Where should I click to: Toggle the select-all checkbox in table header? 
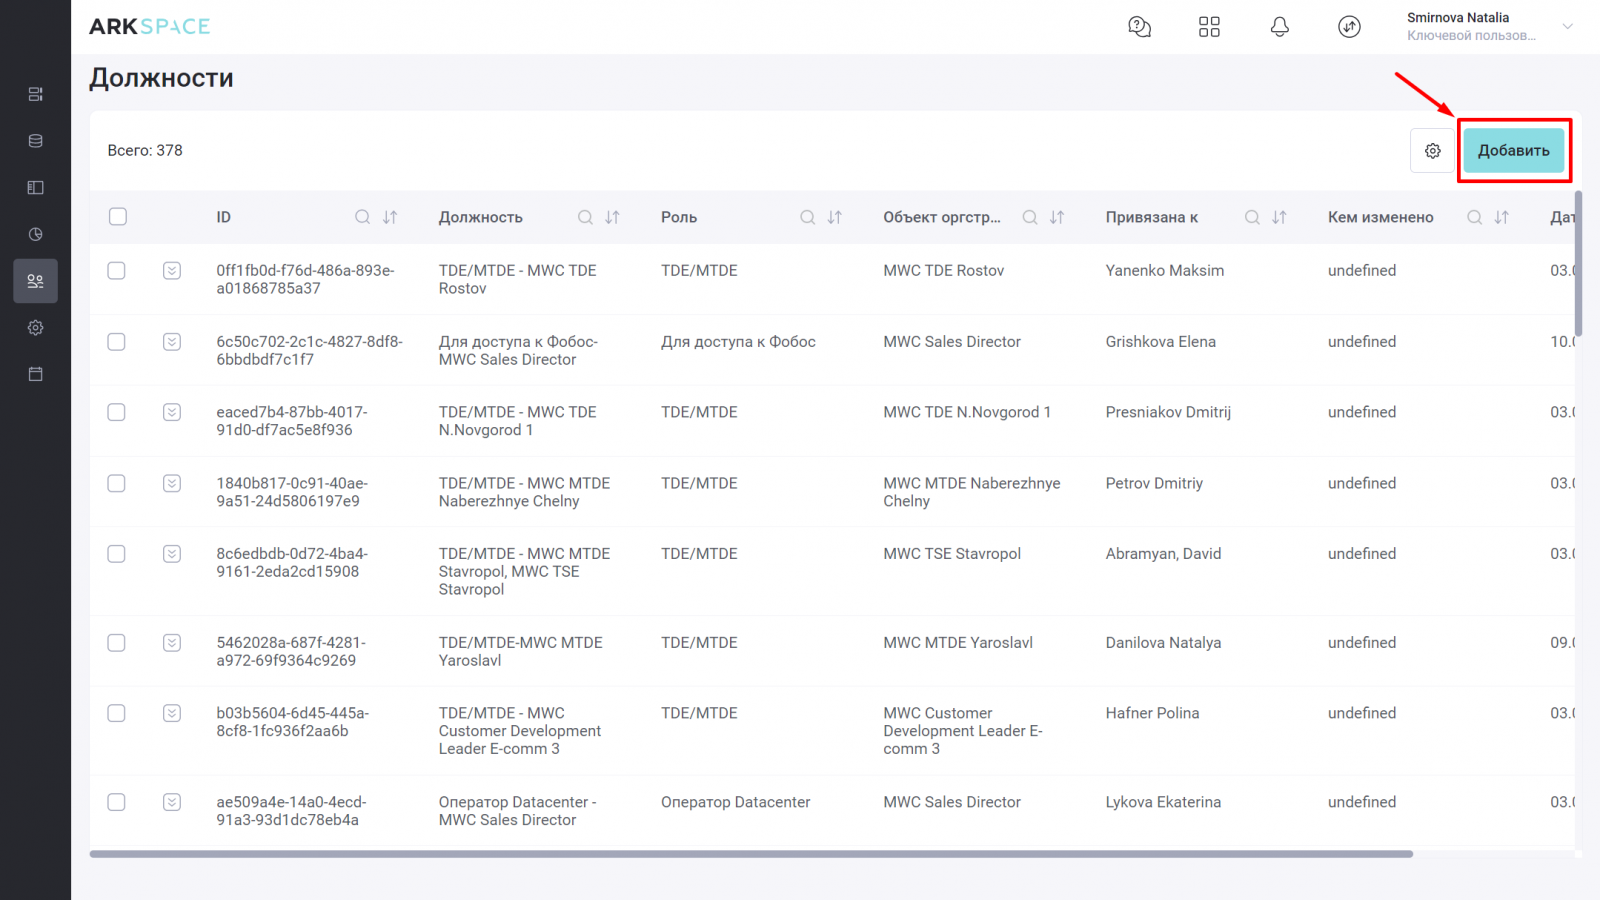118,217
